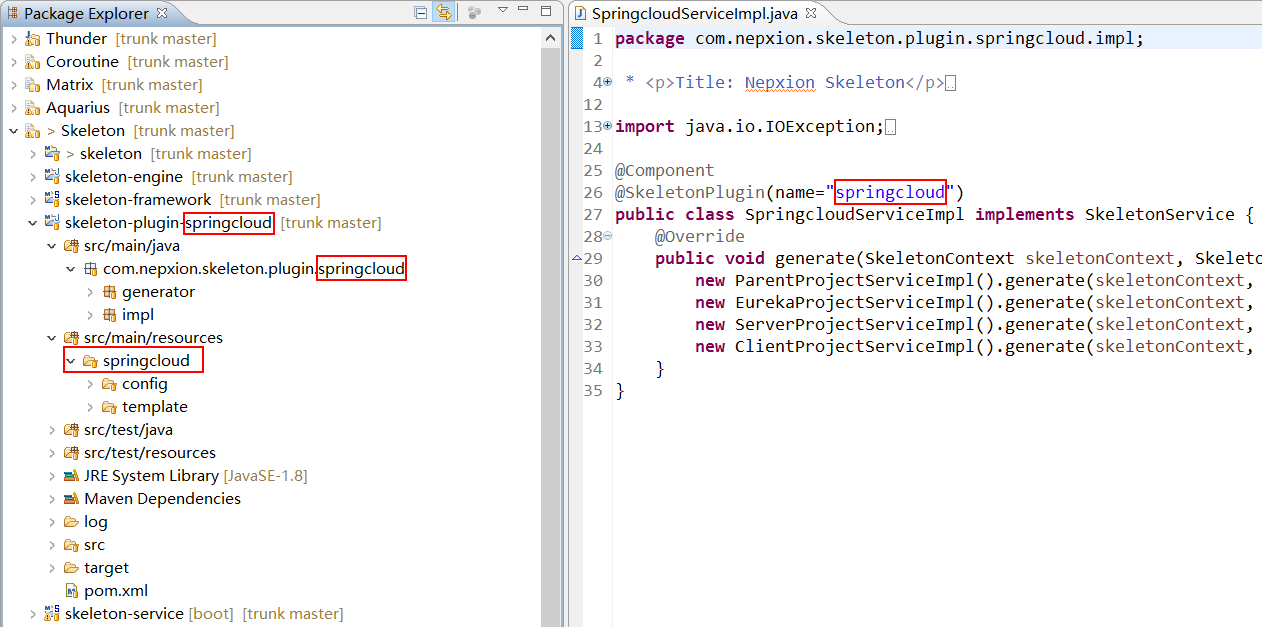The width and height of the screenshot is (1262, 627).
Task: Click Collapse All in Package Explorer toolbar
Action: pos(421,13)
